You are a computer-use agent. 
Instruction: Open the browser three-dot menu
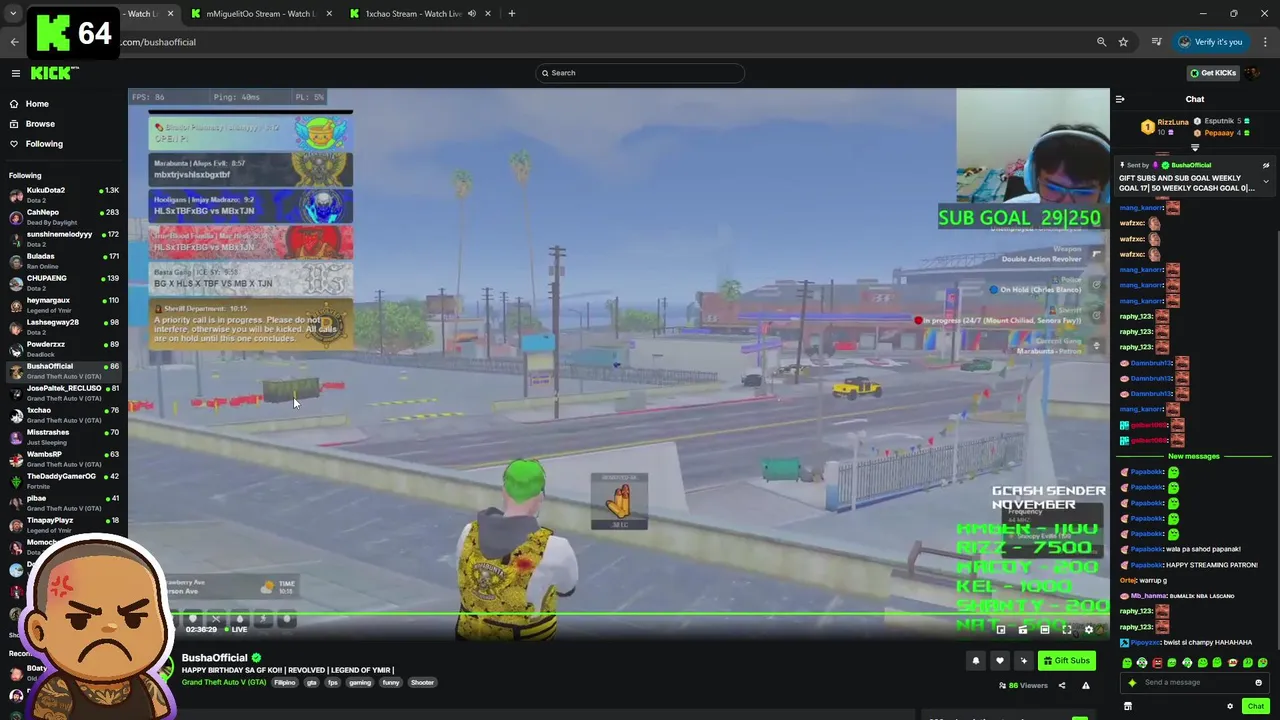pos(1265,42)
